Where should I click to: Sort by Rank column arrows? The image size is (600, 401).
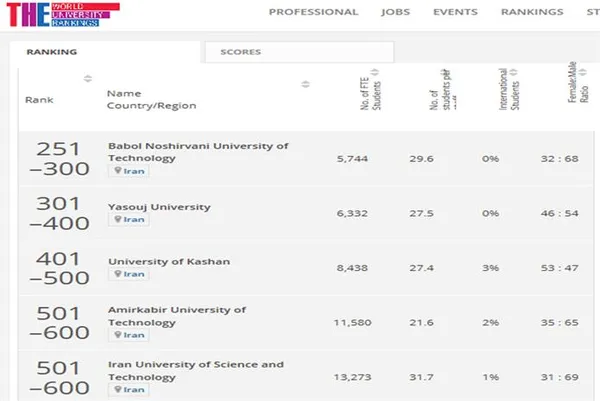coord(88,78)
